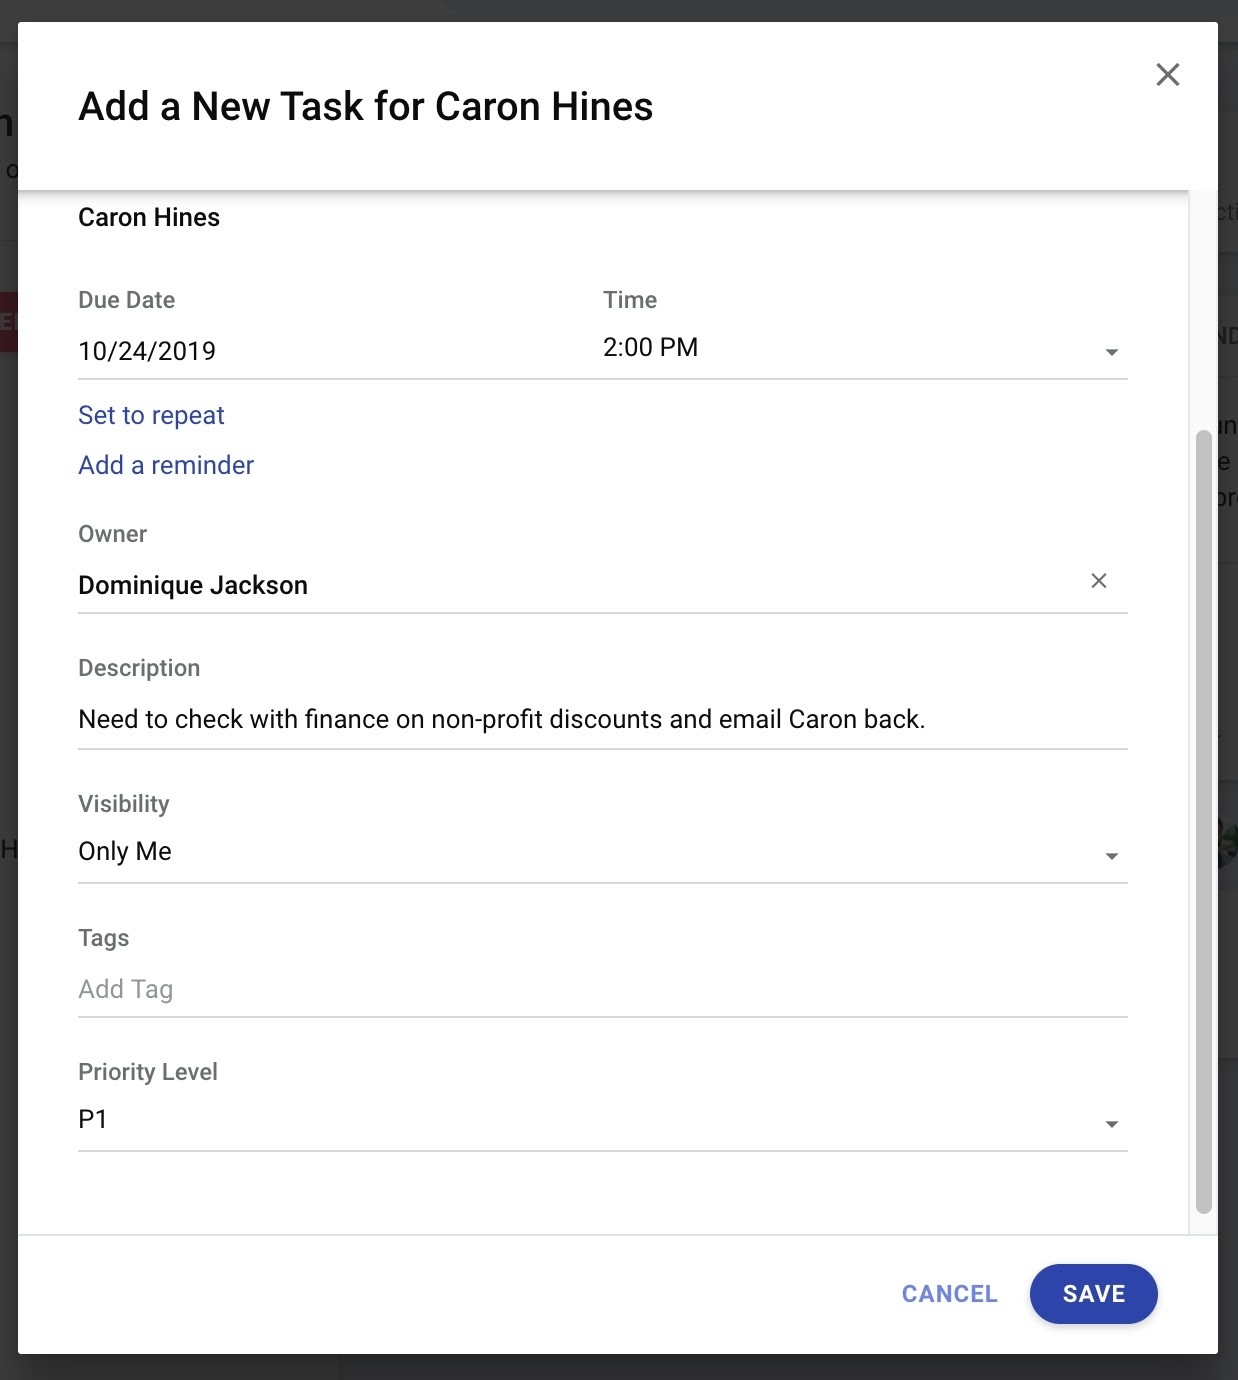The width and height of the screenshot is (1238, 1380).
Task: Focus the Description text field
Action: (x=603, y=719)
